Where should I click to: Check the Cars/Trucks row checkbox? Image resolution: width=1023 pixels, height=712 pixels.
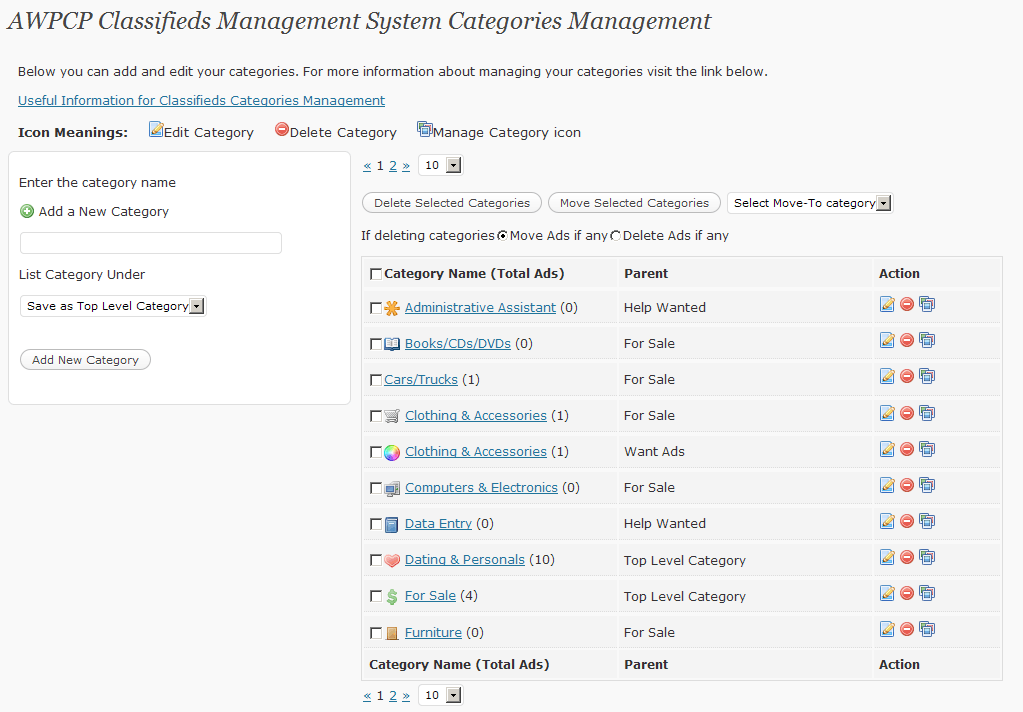coord(376,380)
